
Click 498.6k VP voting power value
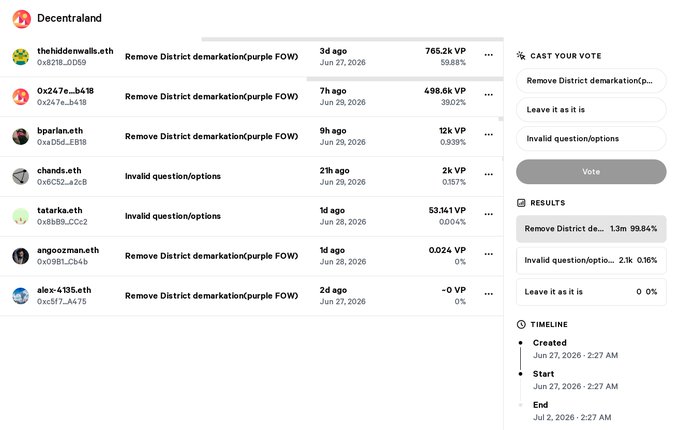pyautogui.click(x=445, y=91)
